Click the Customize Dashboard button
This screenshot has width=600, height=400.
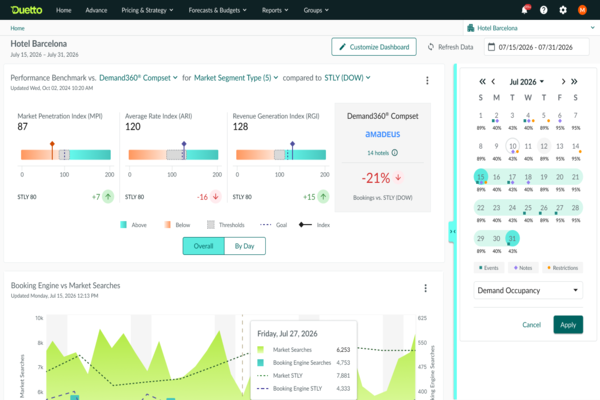pos(374,47)
